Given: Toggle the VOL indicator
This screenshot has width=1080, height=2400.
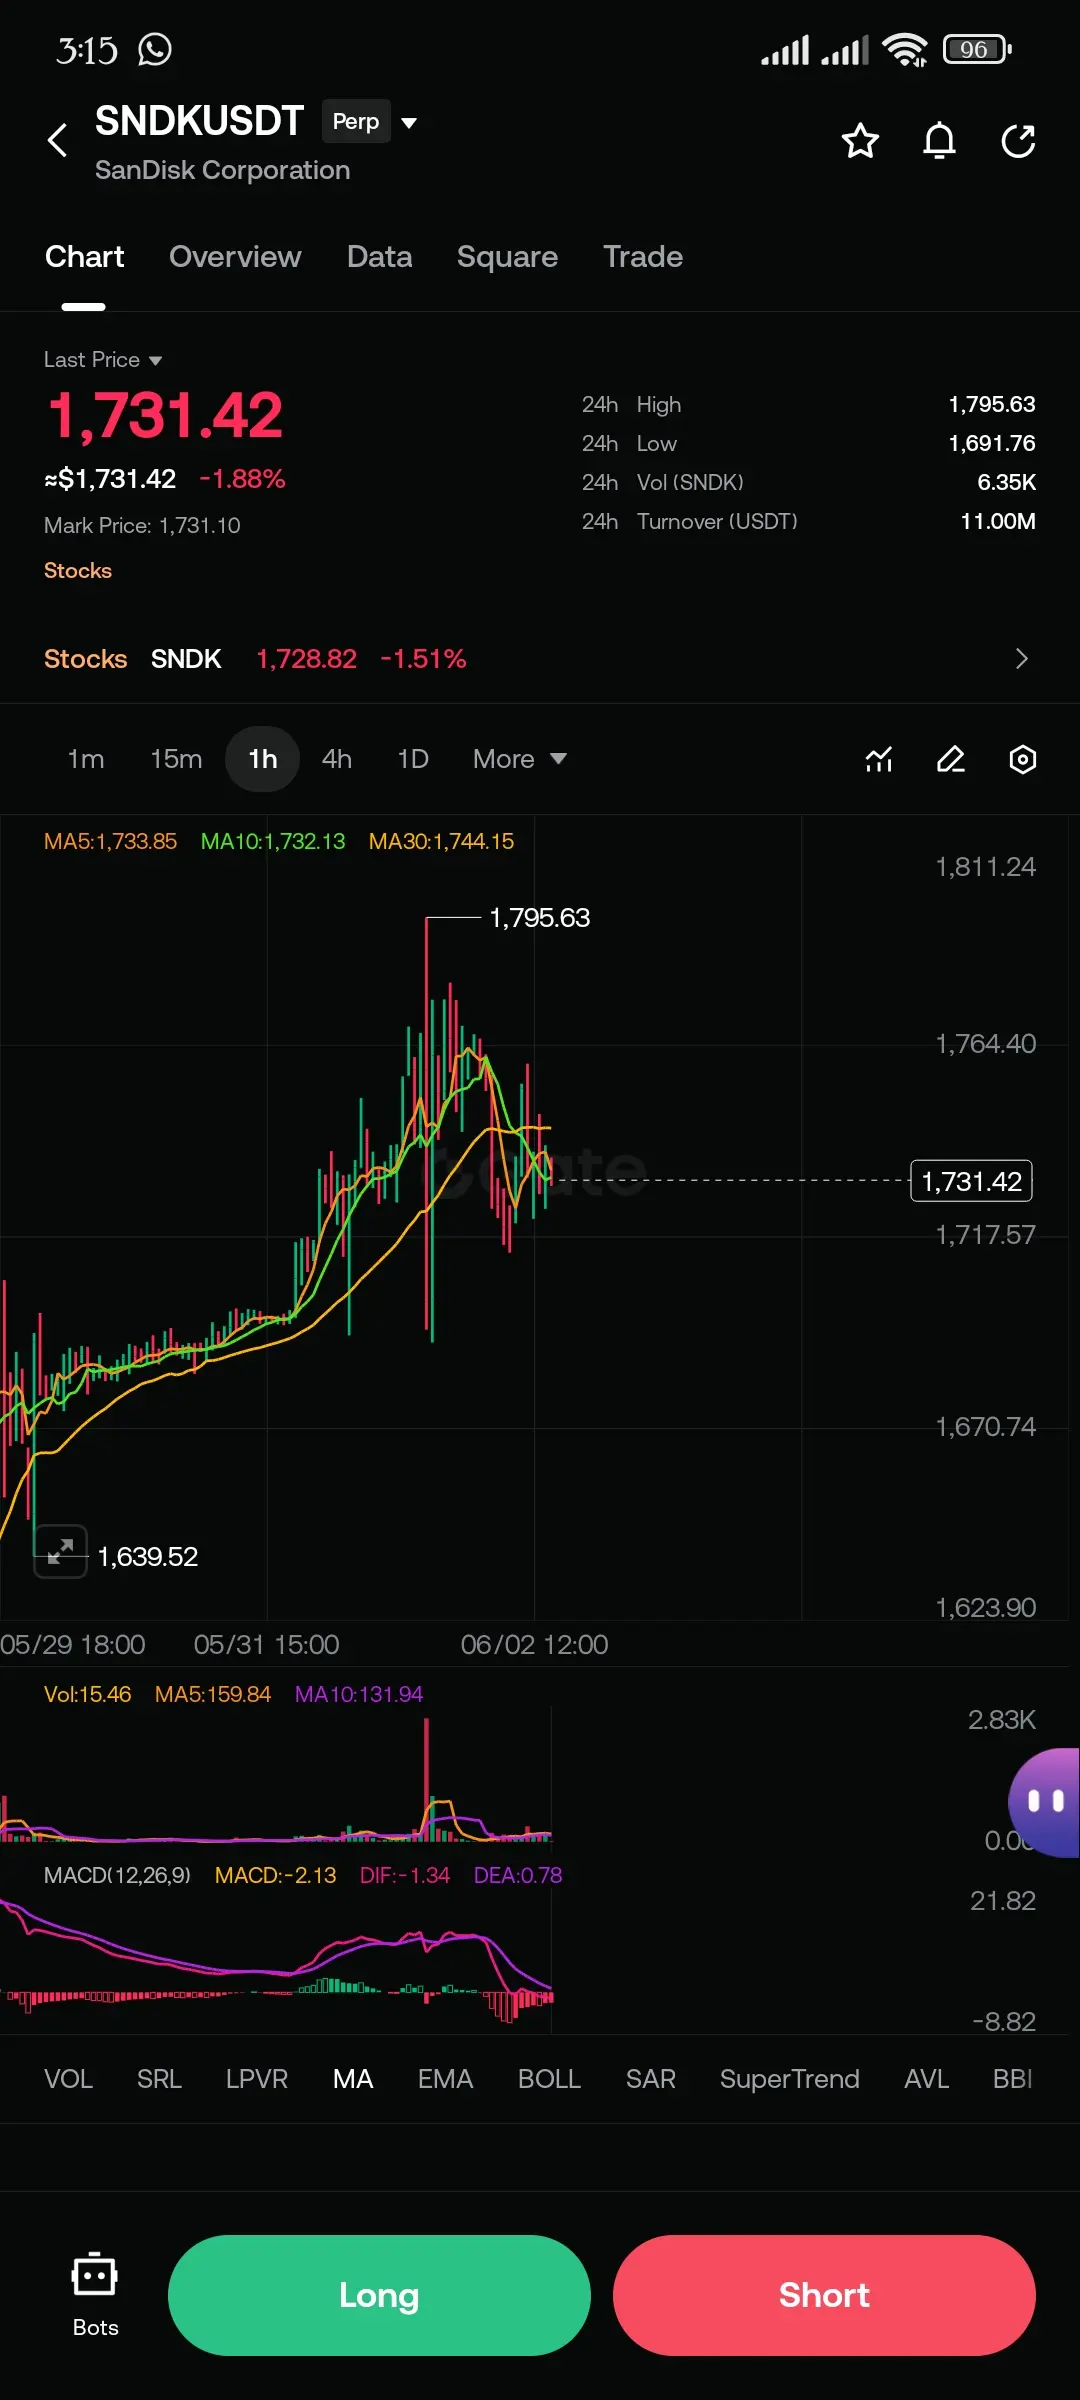Looking at the screenshot, I should click(x=69, y=2079).
